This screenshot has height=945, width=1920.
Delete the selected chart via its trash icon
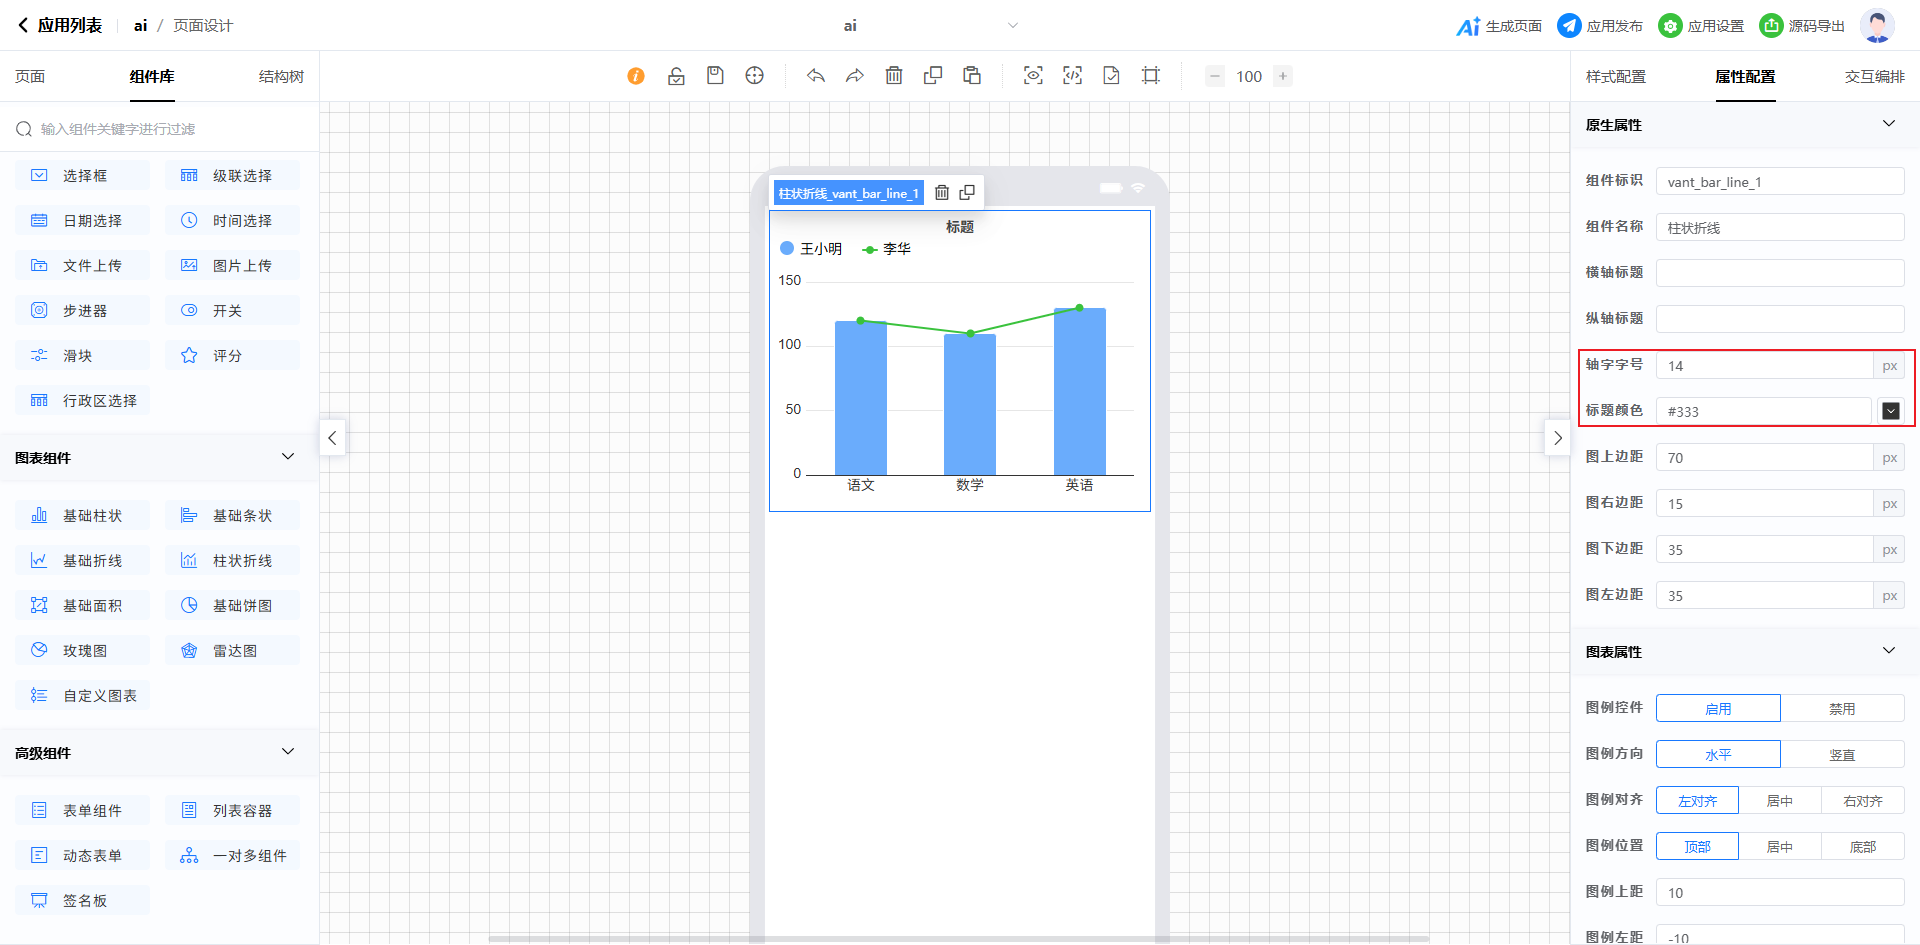(x=942, y=193)
